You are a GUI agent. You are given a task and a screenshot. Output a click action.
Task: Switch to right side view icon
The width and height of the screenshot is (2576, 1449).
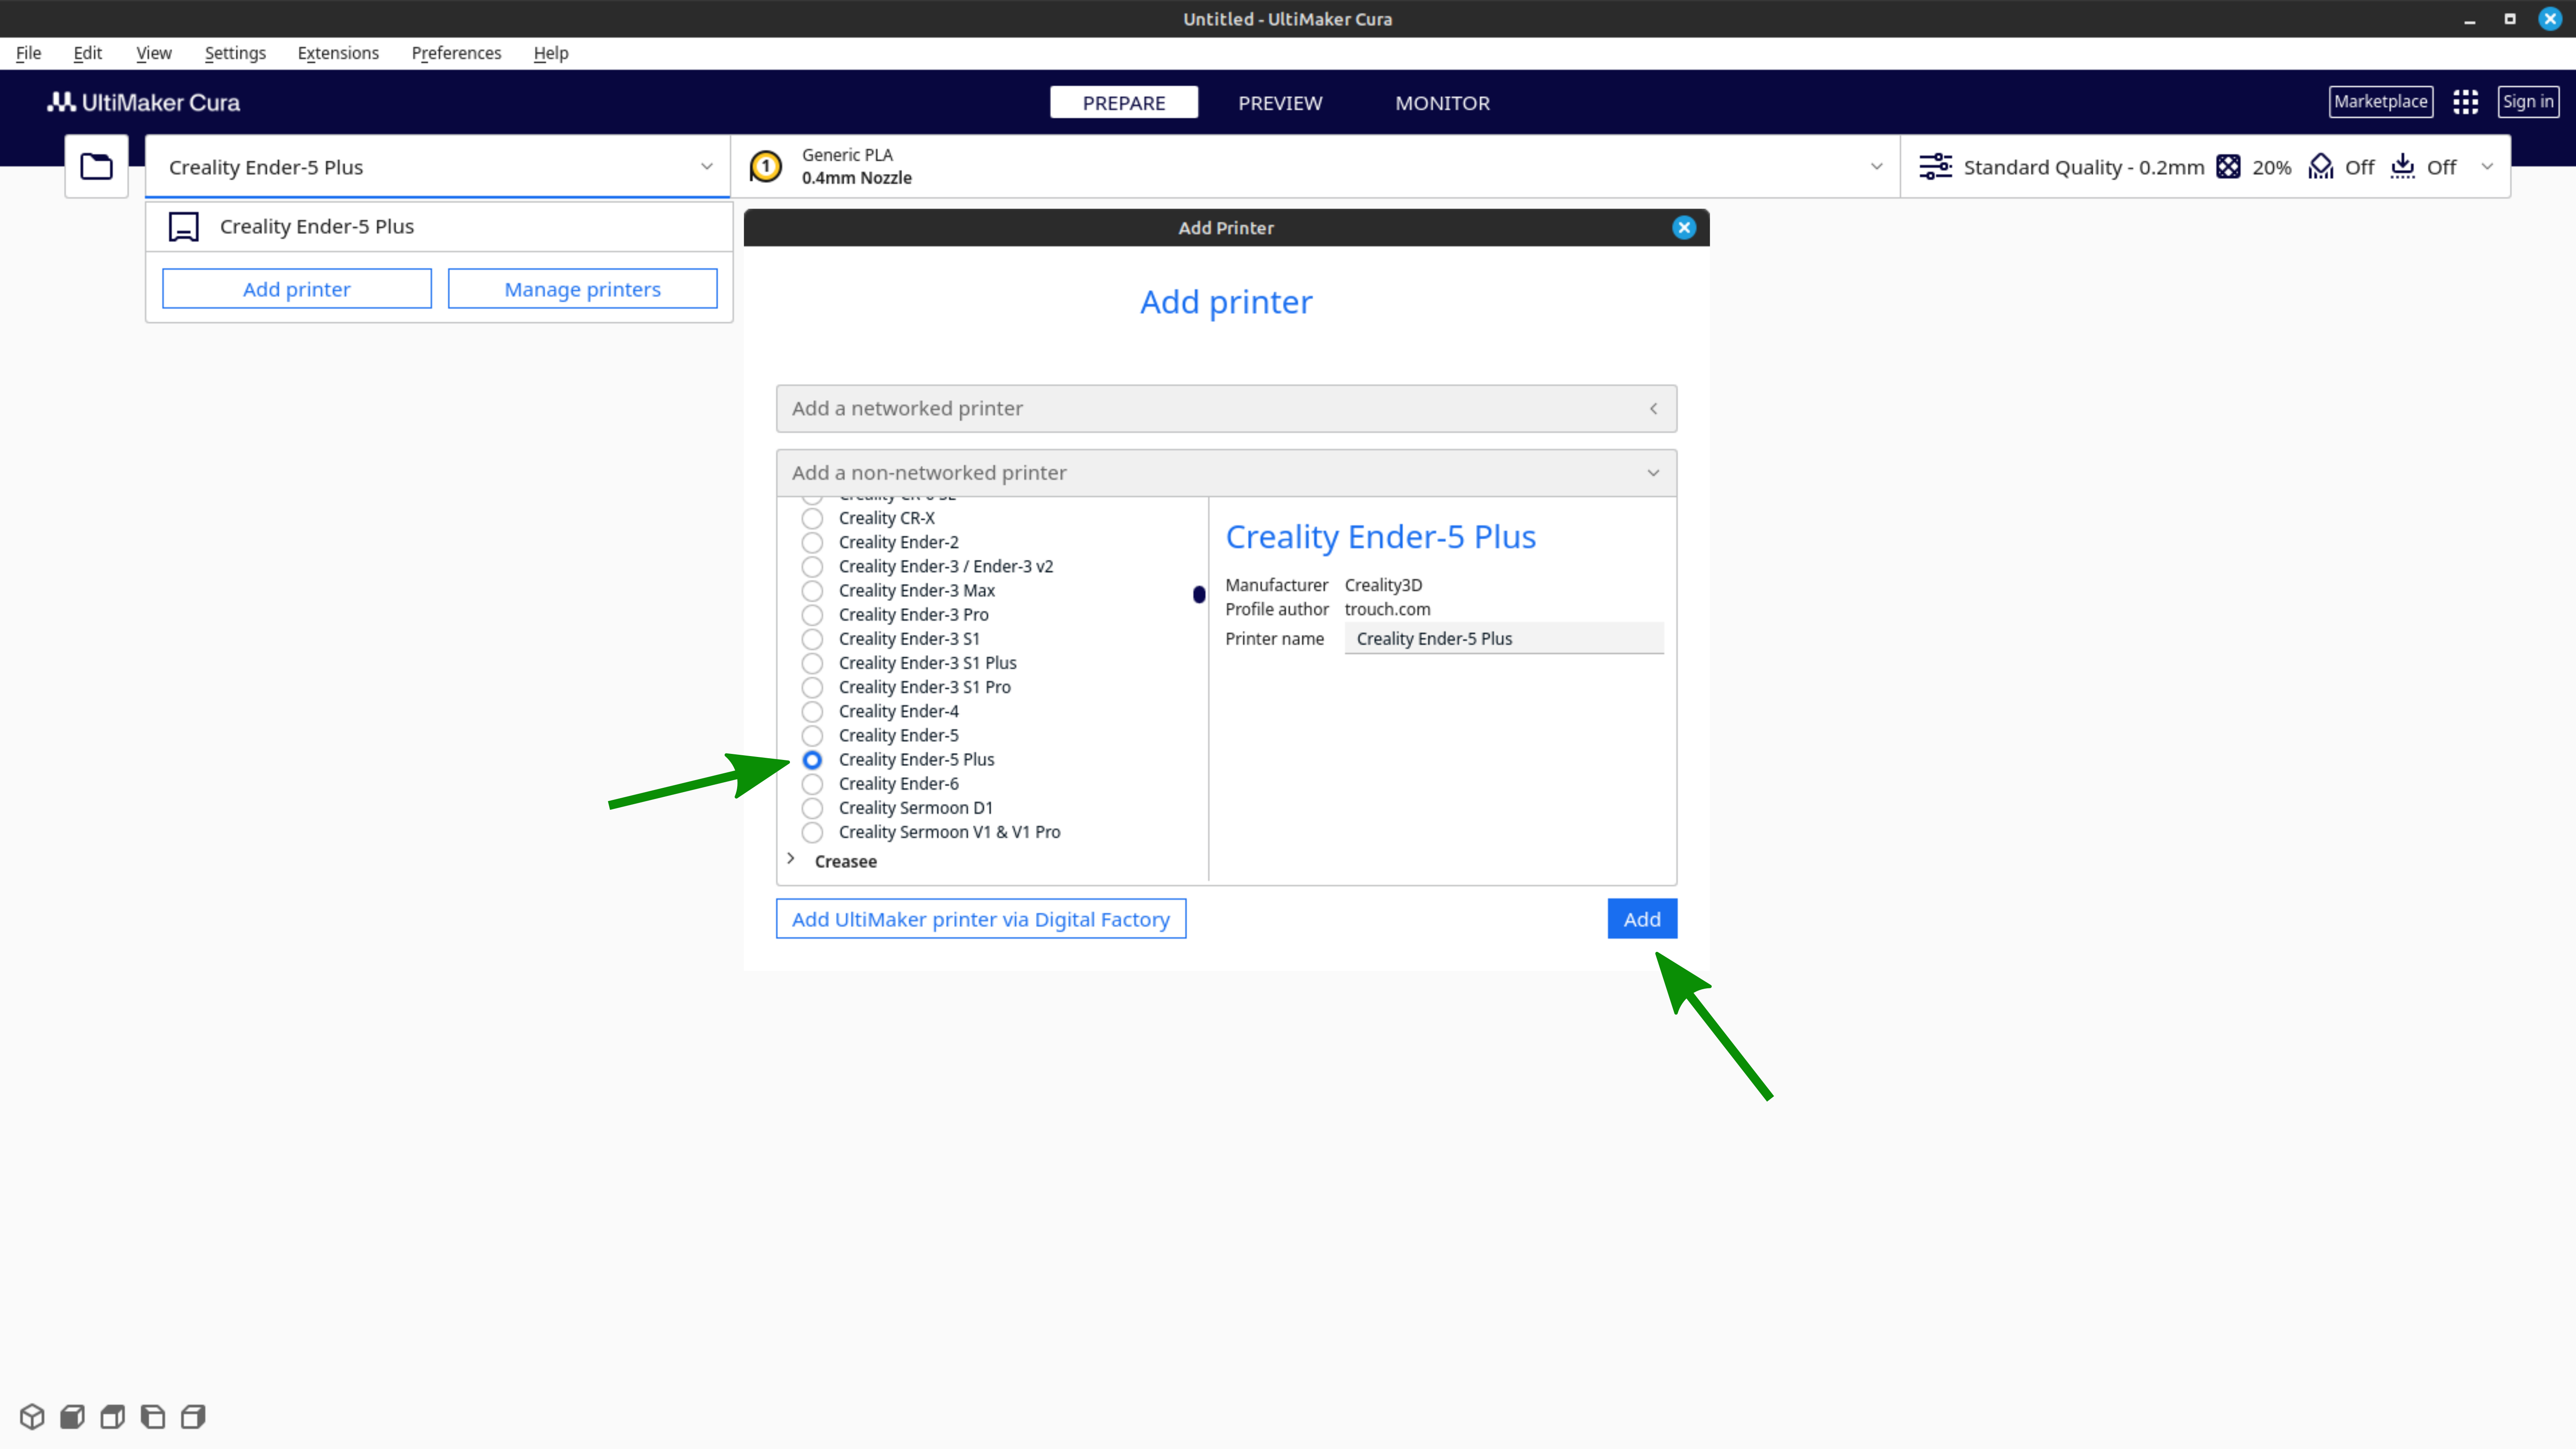click(193, 1416)
